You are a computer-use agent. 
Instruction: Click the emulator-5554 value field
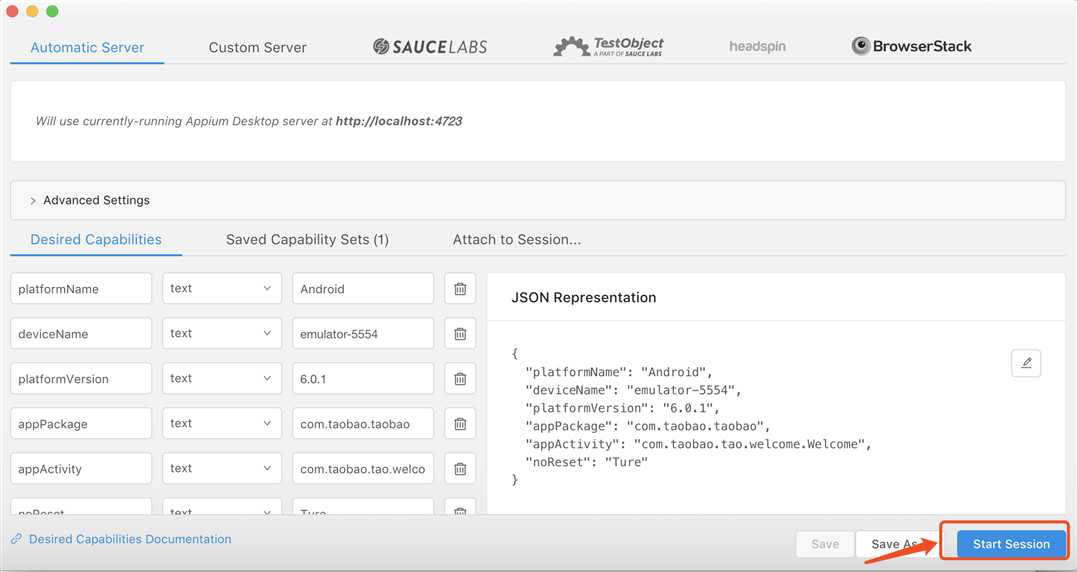coord(363,334)
